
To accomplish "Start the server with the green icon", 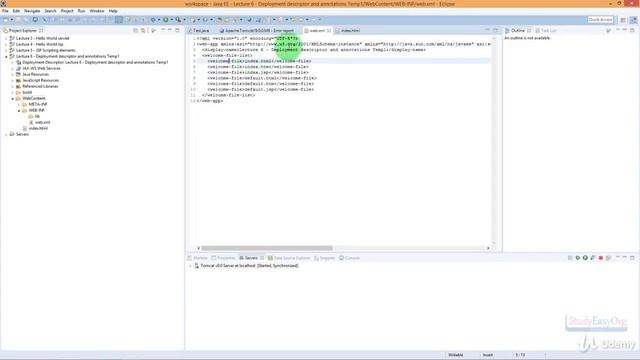I will [585, 258].
